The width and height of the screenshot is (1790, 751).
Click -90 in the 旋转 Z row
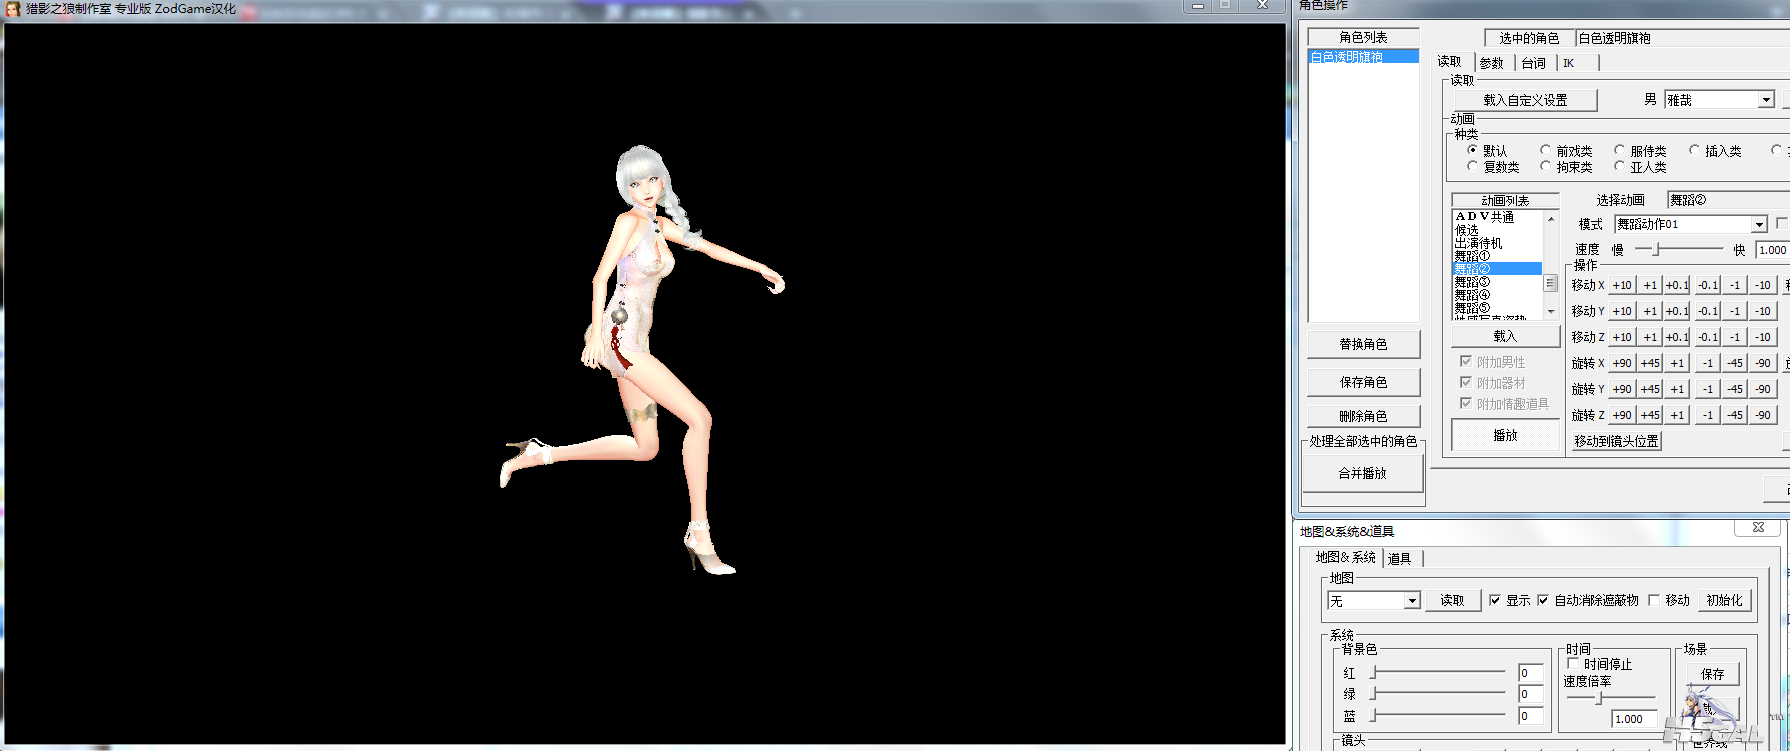pyautogui.click(x=1763, y=415)
